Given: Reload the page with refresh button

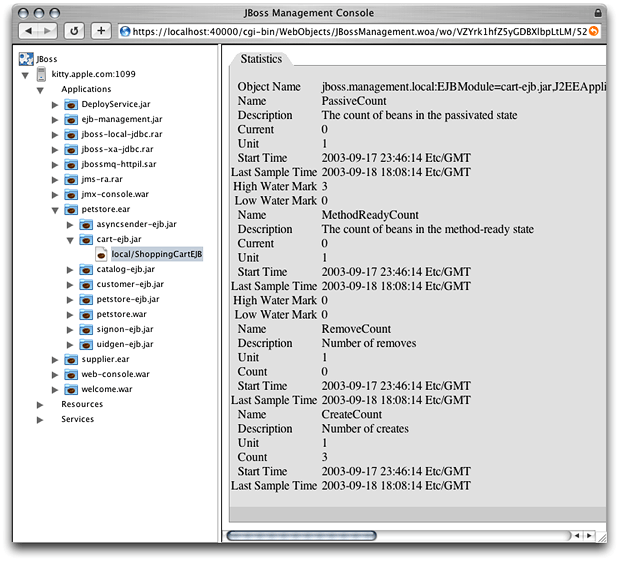Looking at the screenshot, I should click(74, 31).
